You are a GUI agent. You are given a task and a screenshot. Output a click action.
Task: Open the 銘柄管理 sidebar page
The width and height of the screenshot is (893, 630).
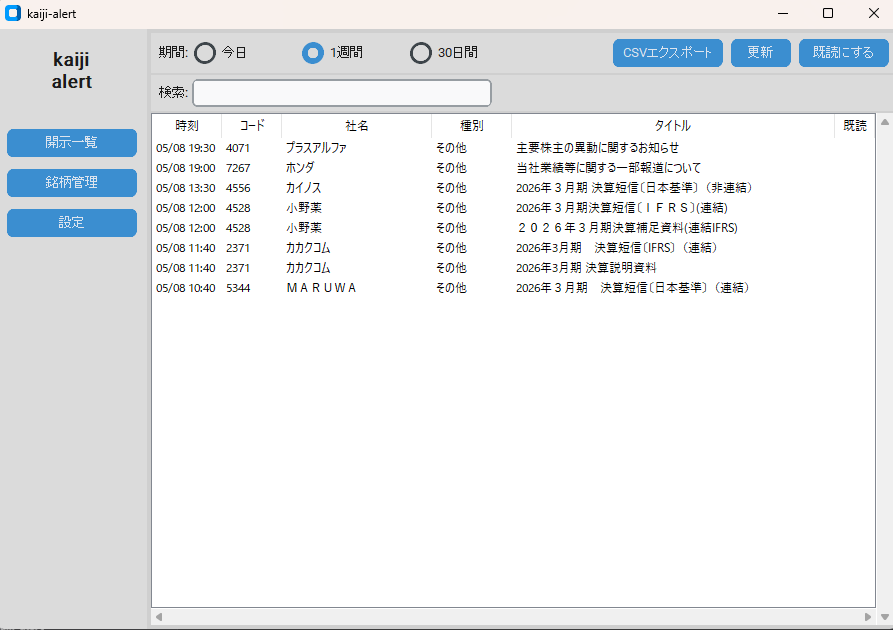[x=72, y=183]
